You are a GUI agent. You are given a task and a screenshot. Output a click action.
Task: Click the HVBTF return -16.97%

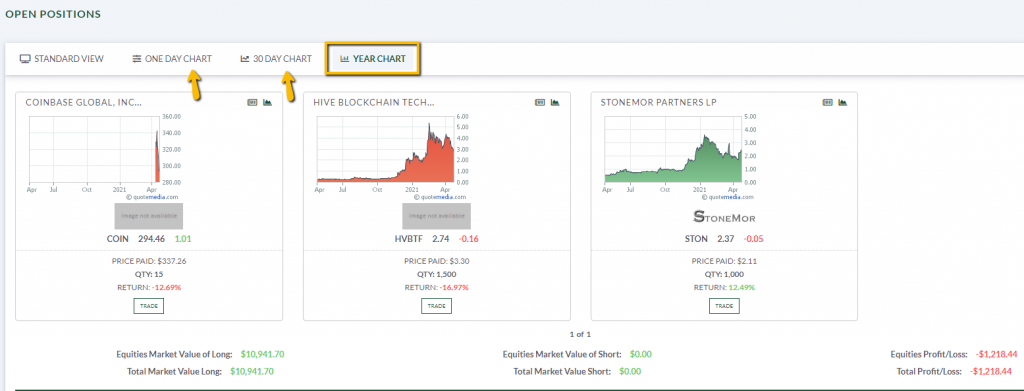454,287
